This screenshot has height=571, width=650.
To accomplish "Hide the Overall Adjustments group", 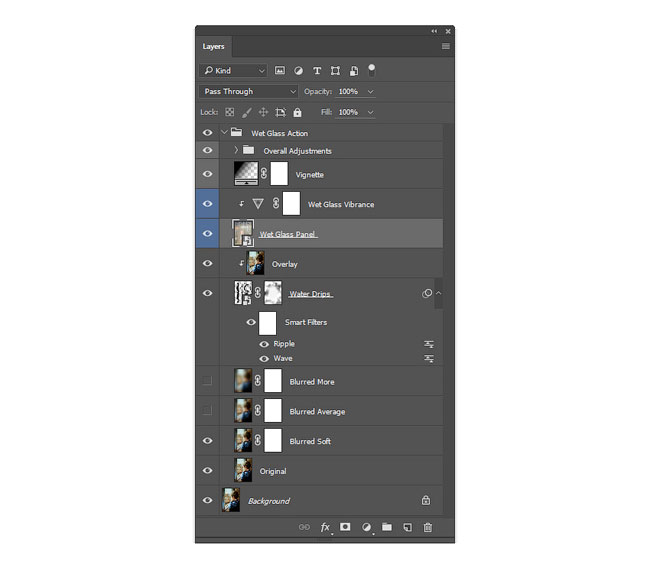I will pos(207,150).
